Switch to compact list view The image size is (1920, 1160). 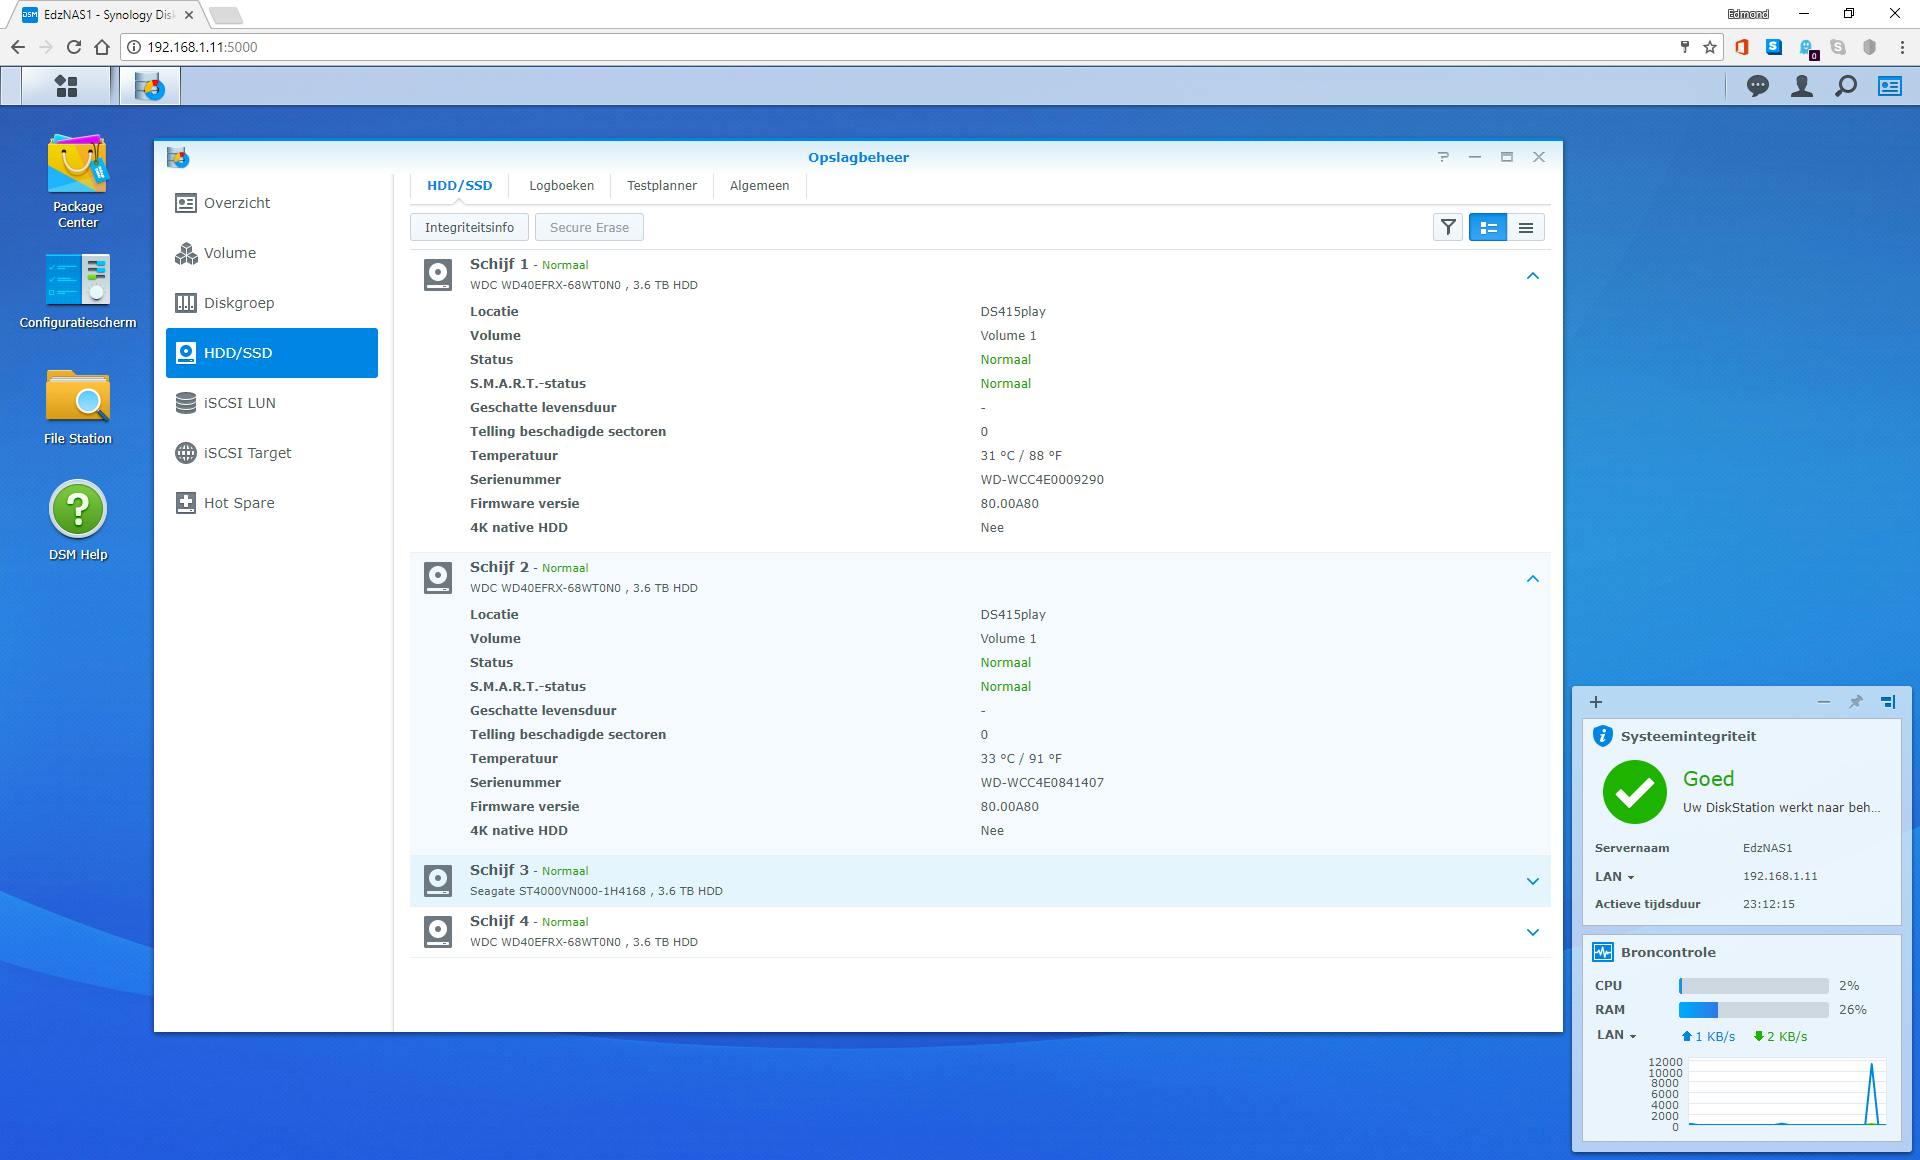(x=1525, y=228)
